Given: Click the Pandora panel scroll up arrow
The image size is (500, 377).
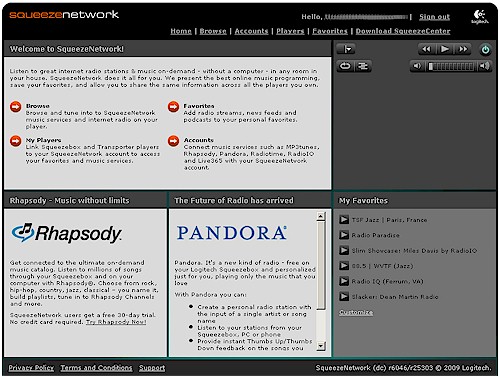Looking at the screenshot, I should coord(321,216).
